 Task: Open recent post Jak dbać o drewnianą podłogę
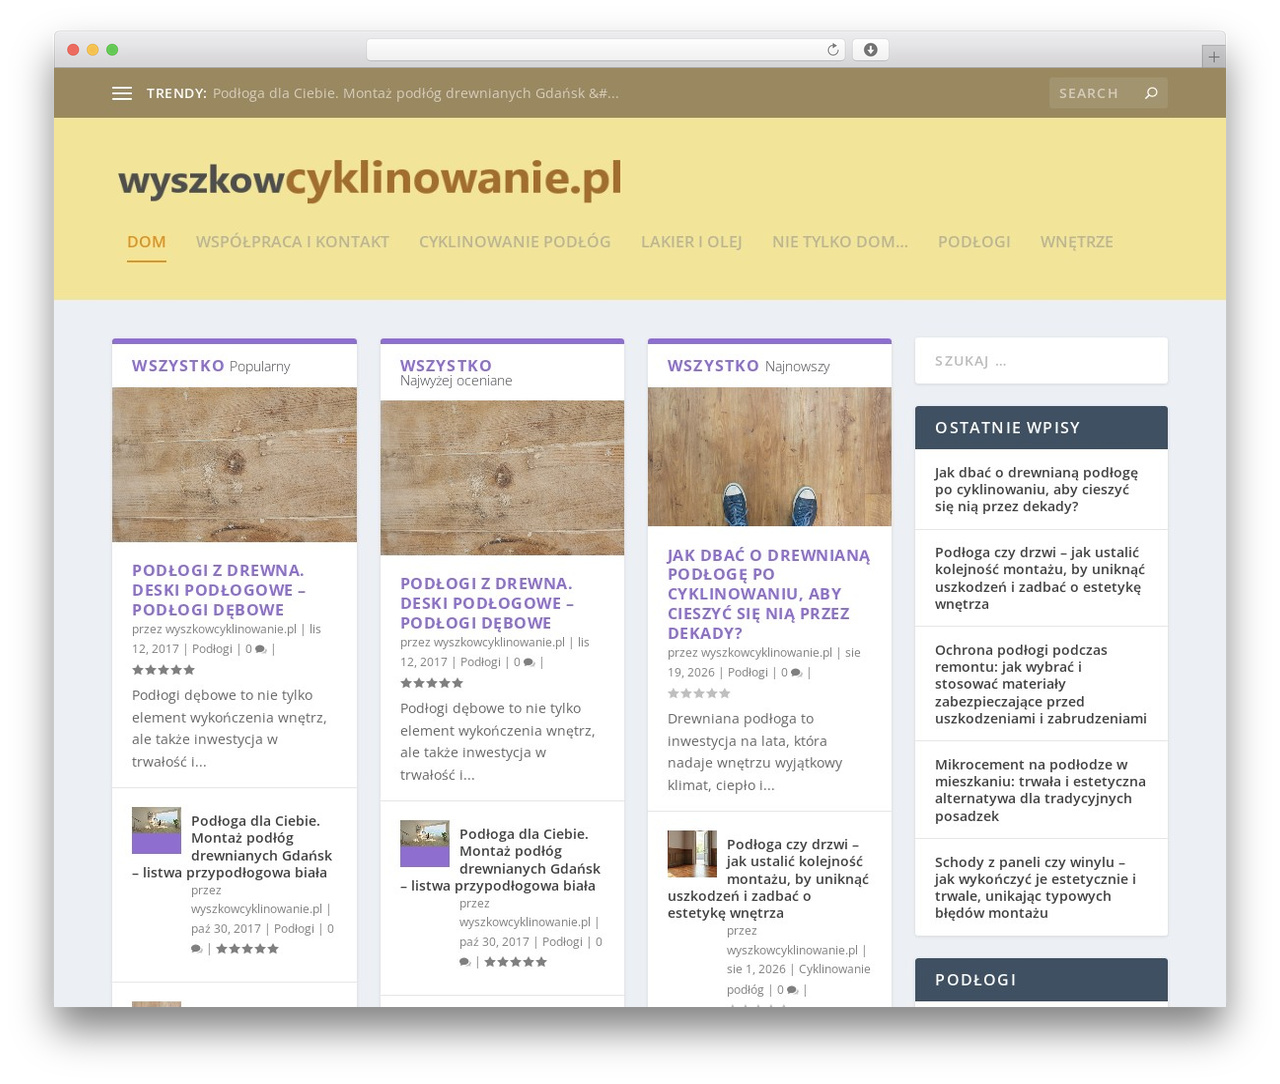(x=1036, y=490)
